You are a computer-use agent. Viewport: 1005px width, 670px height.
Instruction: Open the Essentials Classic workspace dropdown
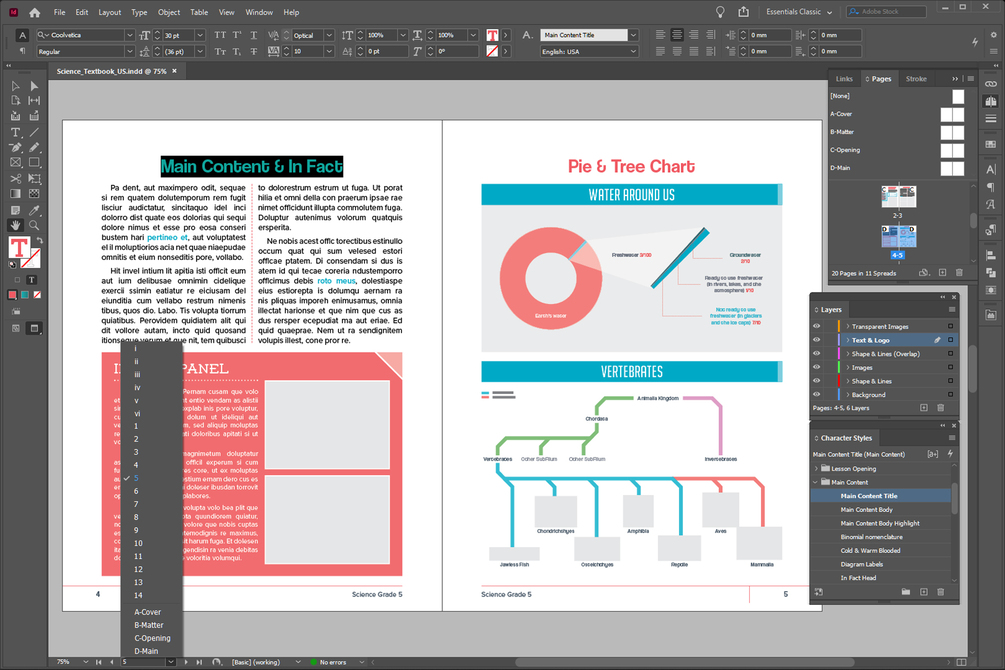799,12
